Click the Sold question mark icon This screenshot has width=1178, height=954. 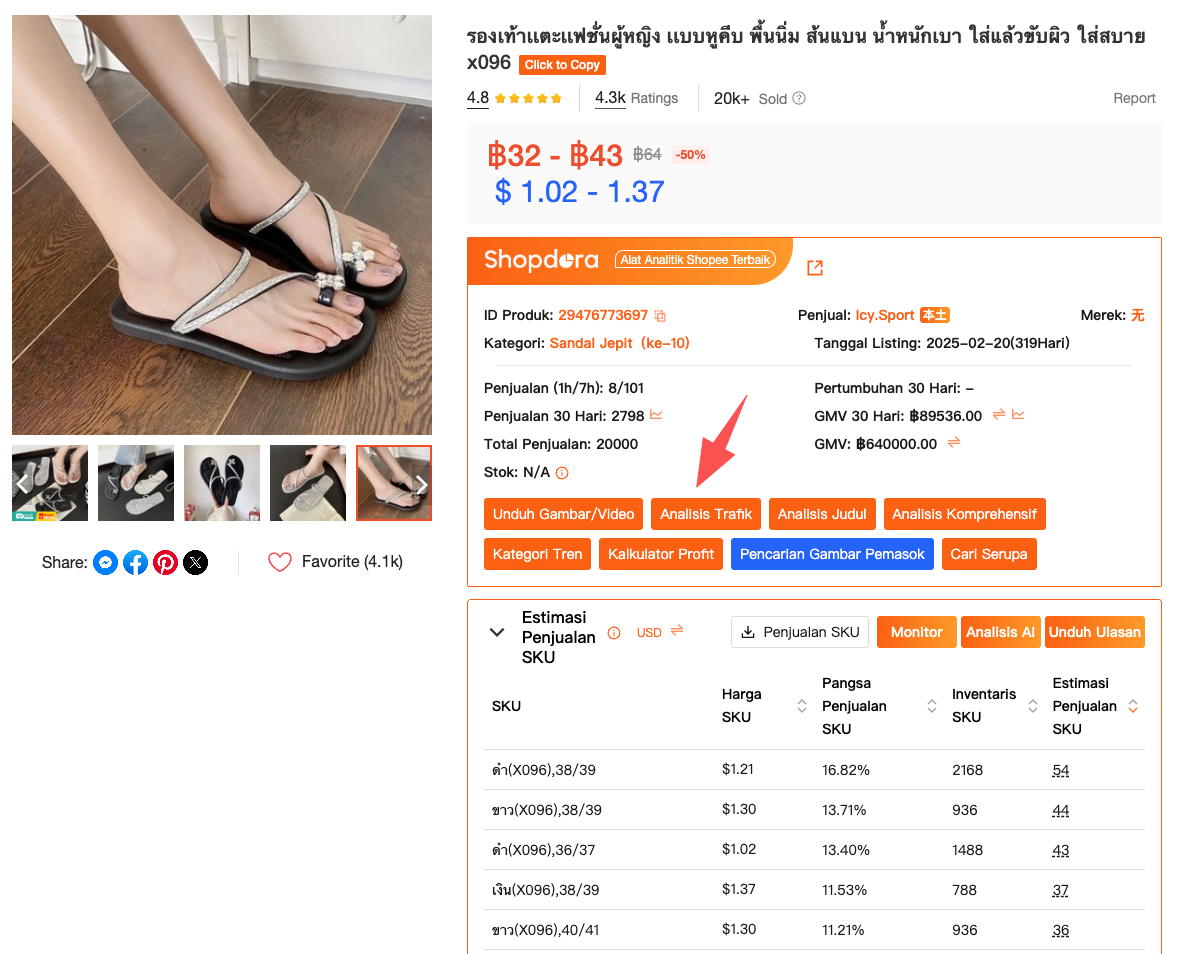(x=799, y=98)
